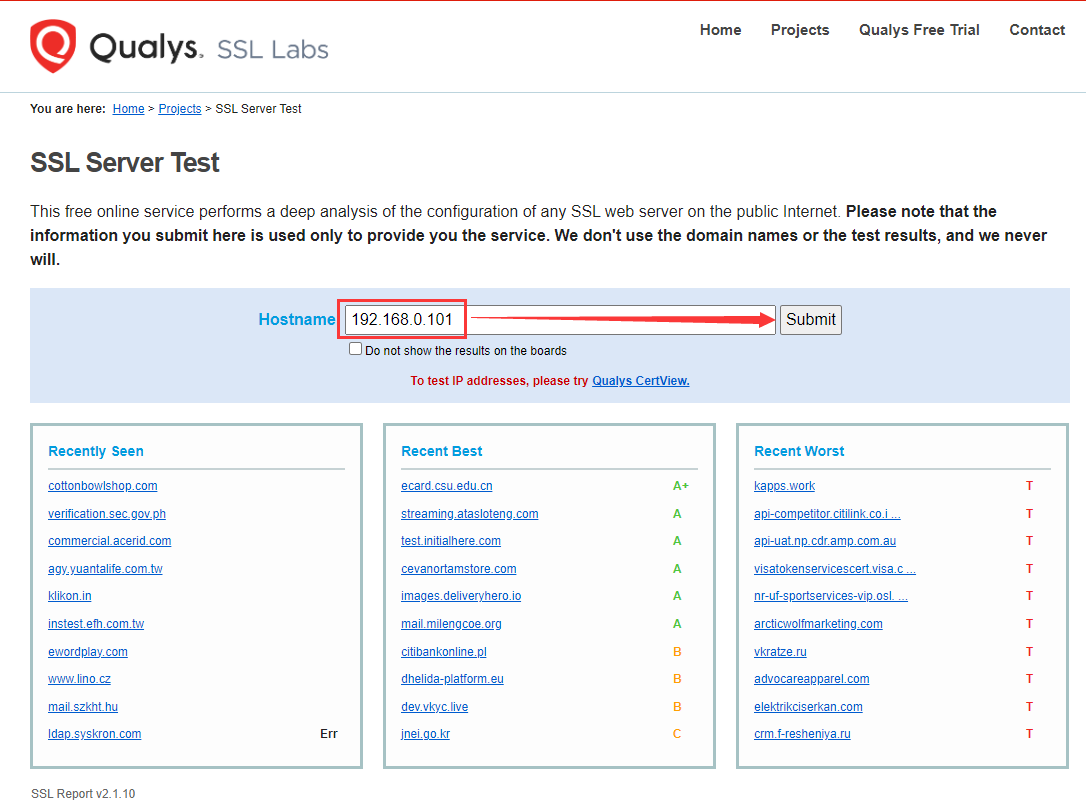The image size is (1086, 806).
Task: Open ewordplay.com link
Action: coord(88,652)
